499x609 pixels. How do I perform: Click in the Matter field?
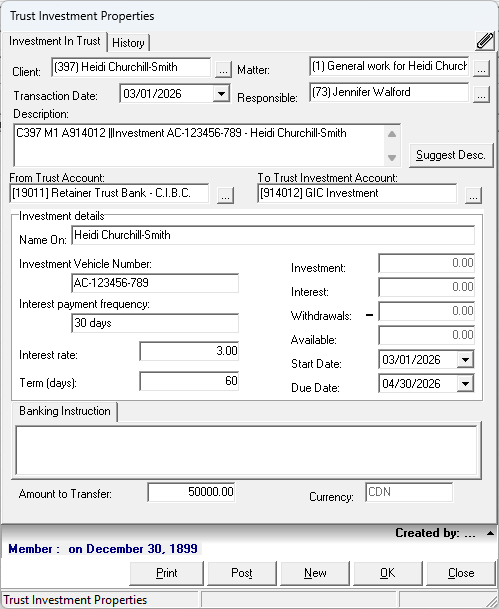coord(389,66)
